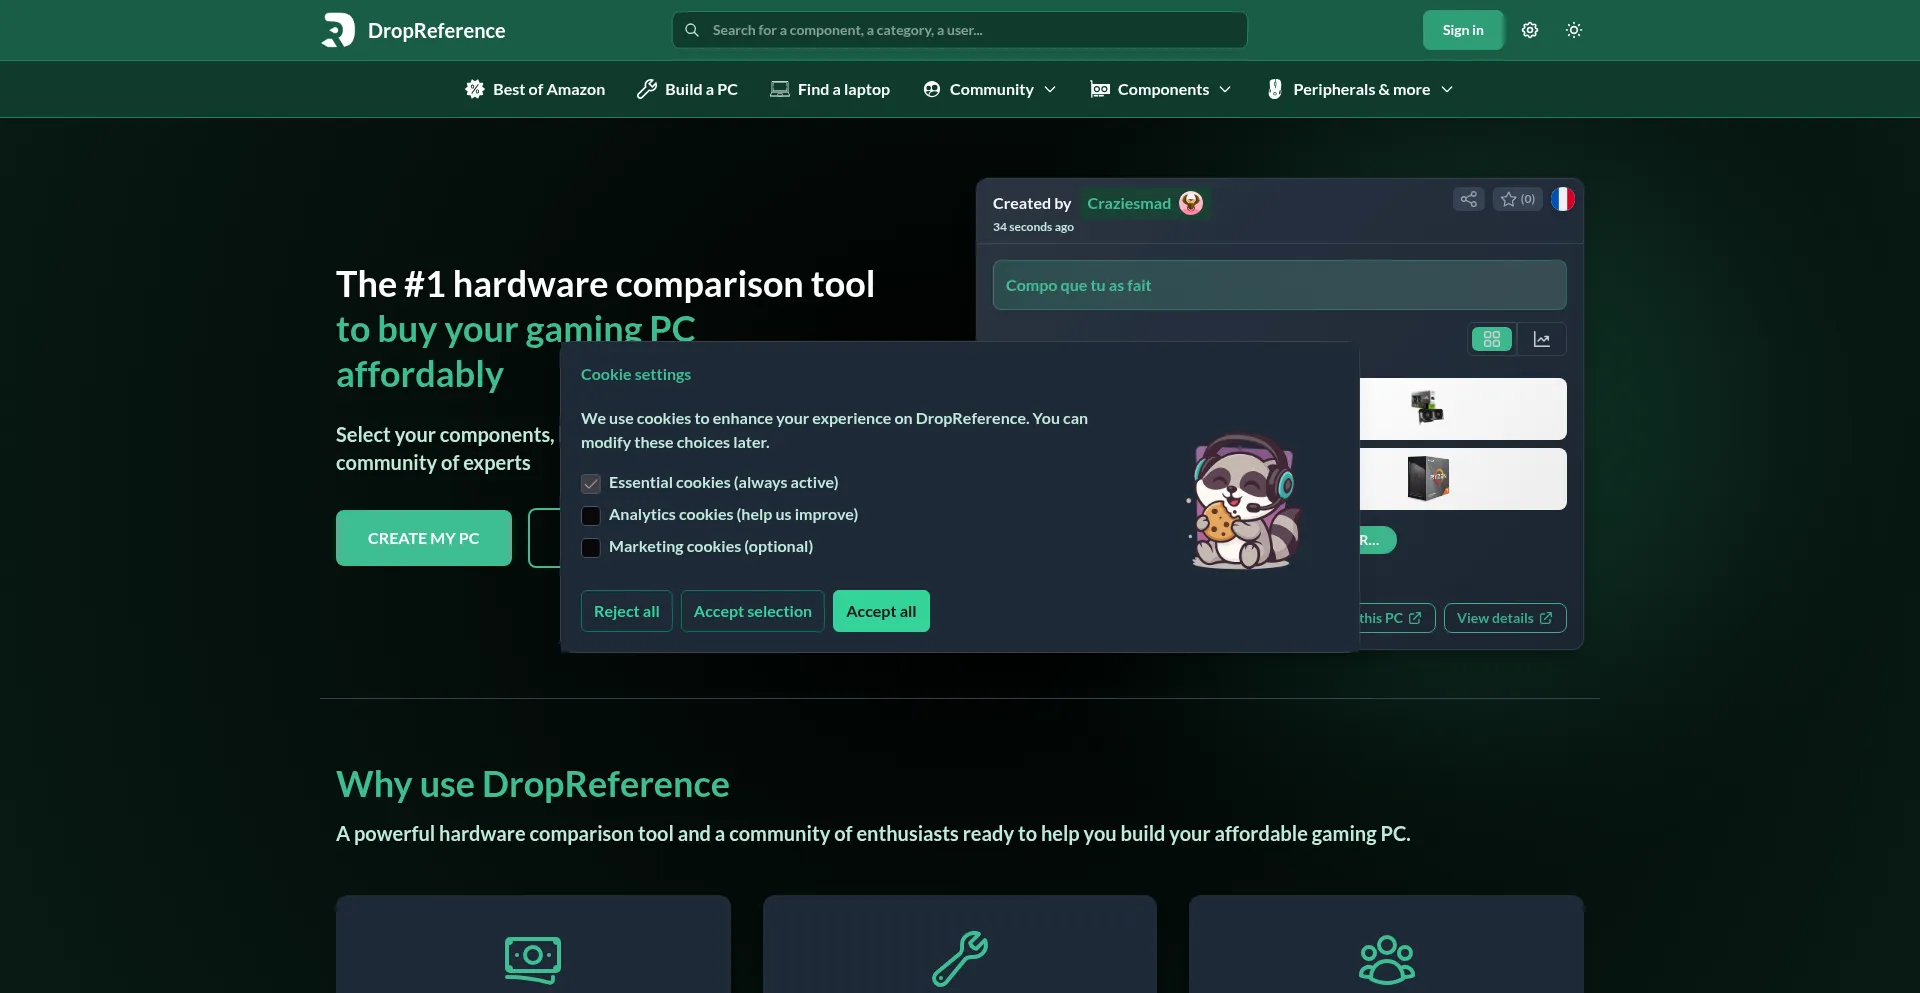The image size is (1920, 993).
Task: Click the French flag icon
Action: (1562, 199)
